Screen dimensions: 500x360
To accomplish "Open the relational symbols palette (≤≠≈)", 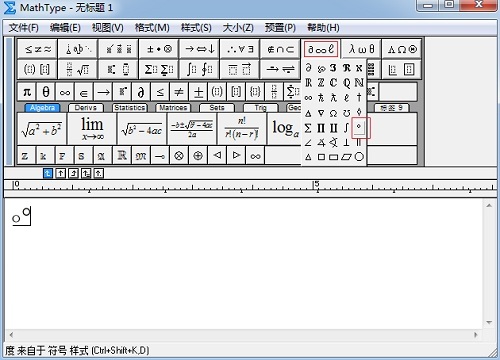I will (38, 49).
